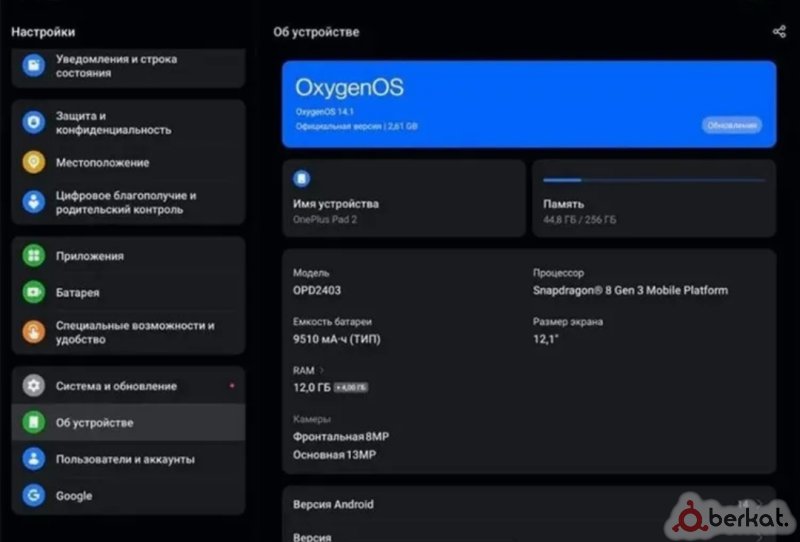Viewport: 800px width, 542px height.
Task: Tap the RAM expansion +4,00 ГБ badge
Action: (351, 388)
